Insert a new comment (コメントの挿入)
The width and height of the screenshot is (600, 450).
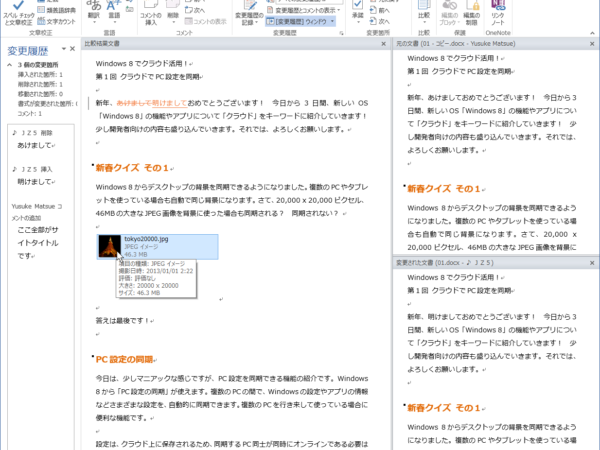(151, 13)
